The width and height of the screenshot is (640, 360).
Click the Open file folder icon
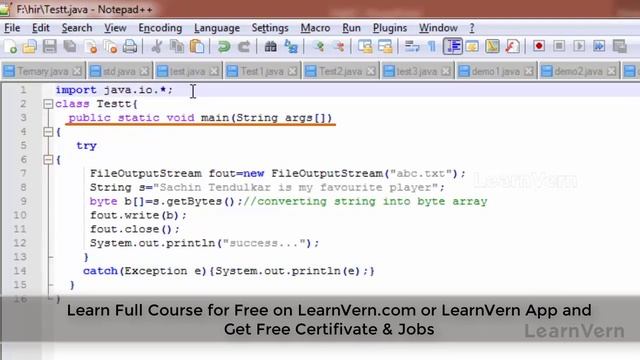pyautogui.click(x=30, y=47)
